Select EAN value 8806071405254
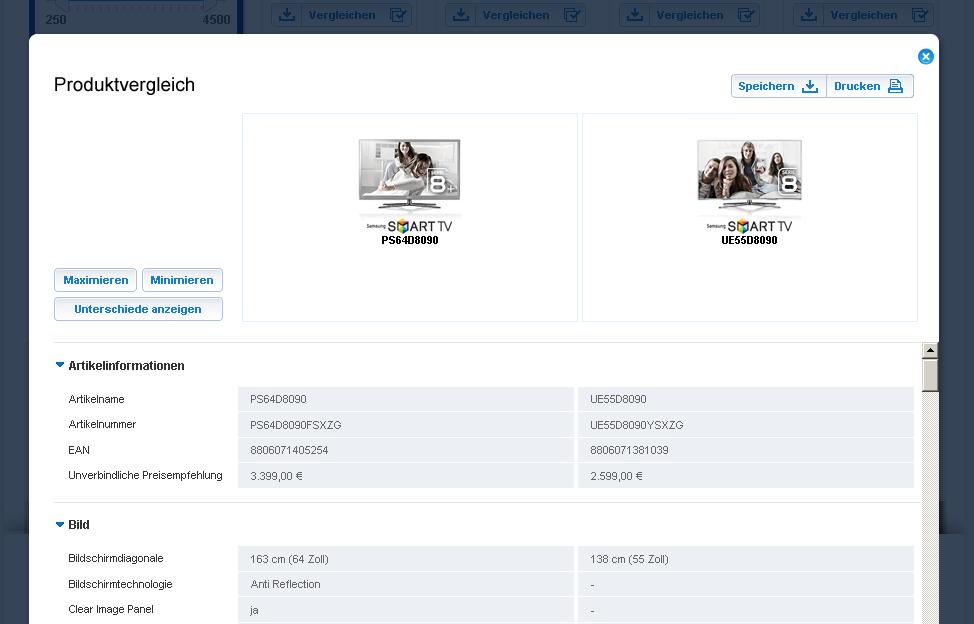974x624 pixels. click(289, 450)
